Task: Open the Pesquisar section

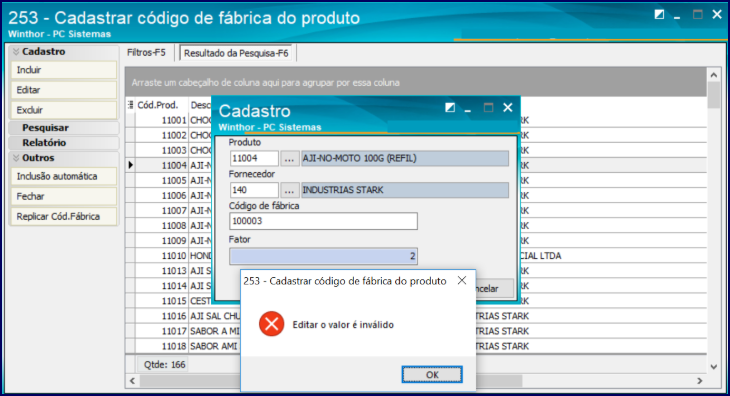Action: click(x=64, y=128)
